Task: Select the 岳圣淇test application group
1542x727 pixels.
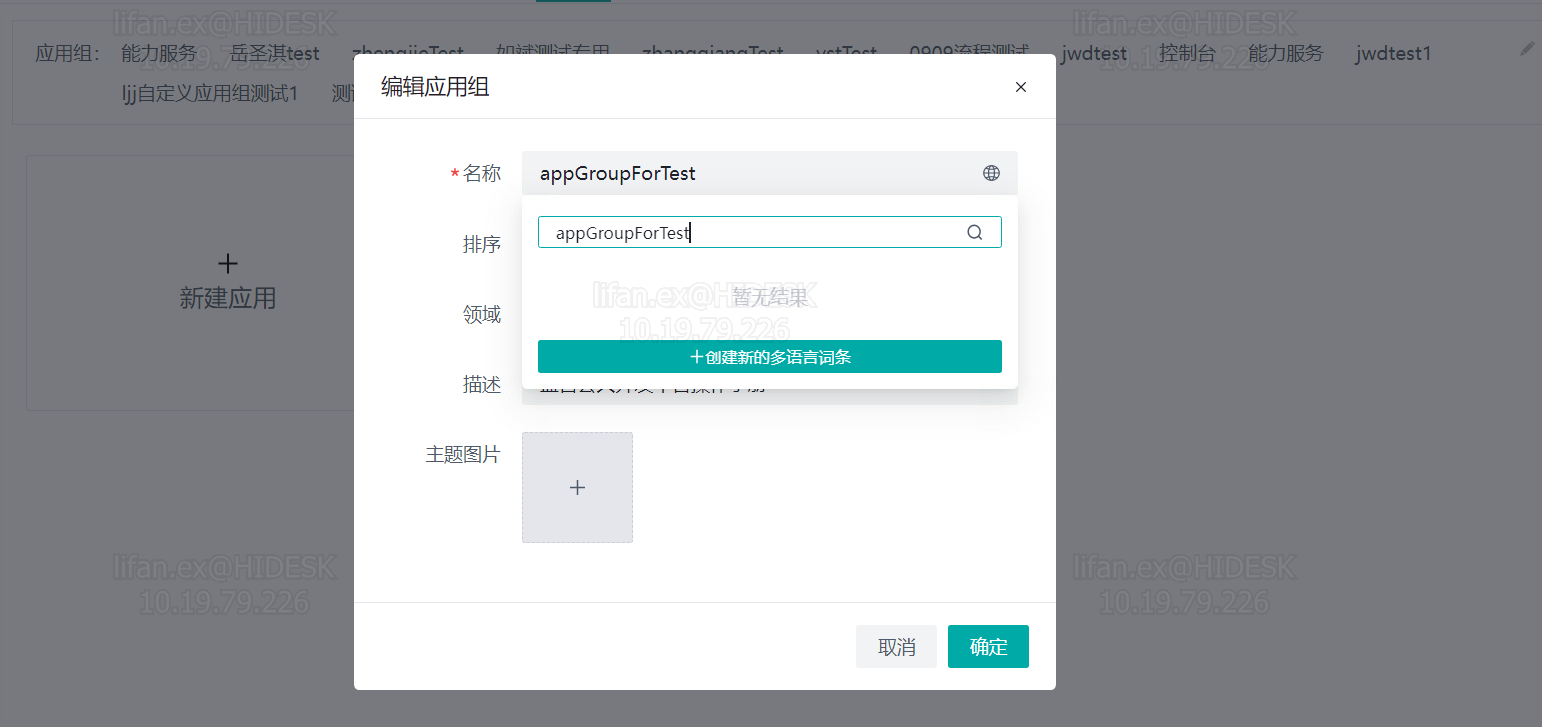Action: [275, 53]
